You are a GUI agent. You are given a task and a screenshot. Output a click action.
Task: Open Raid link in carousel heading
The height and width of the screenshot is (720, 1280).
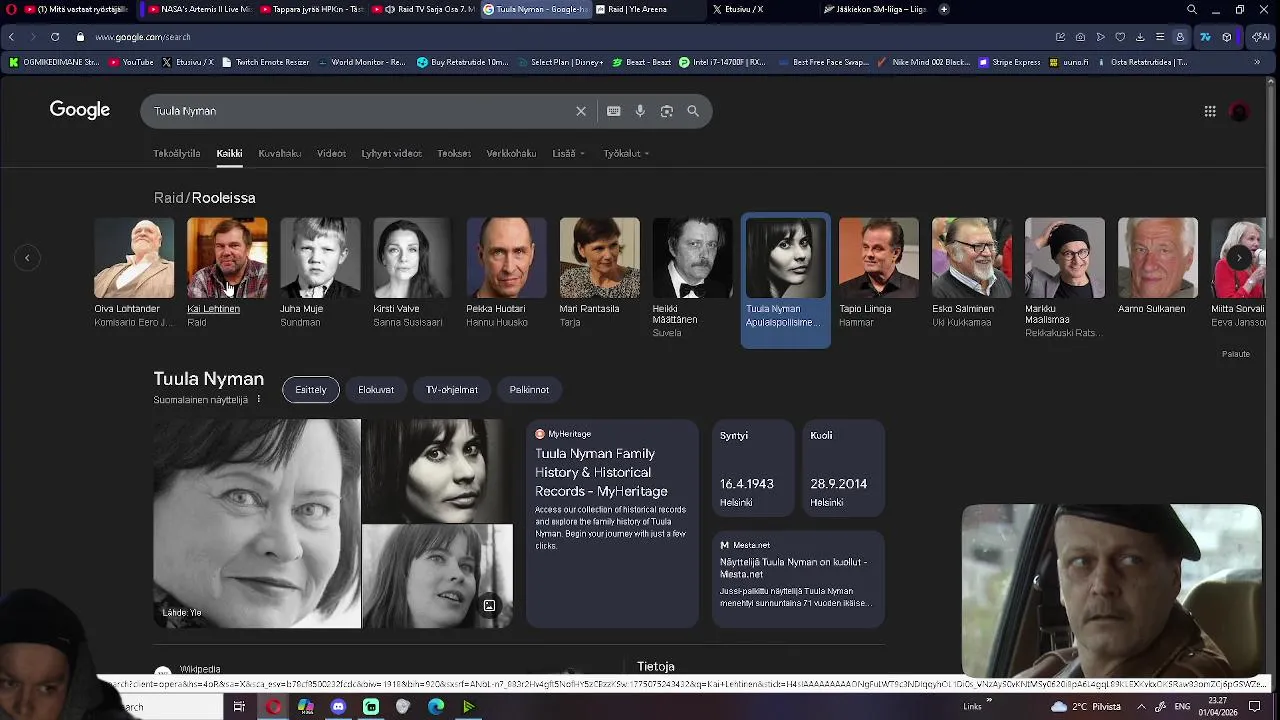(169, 198)
